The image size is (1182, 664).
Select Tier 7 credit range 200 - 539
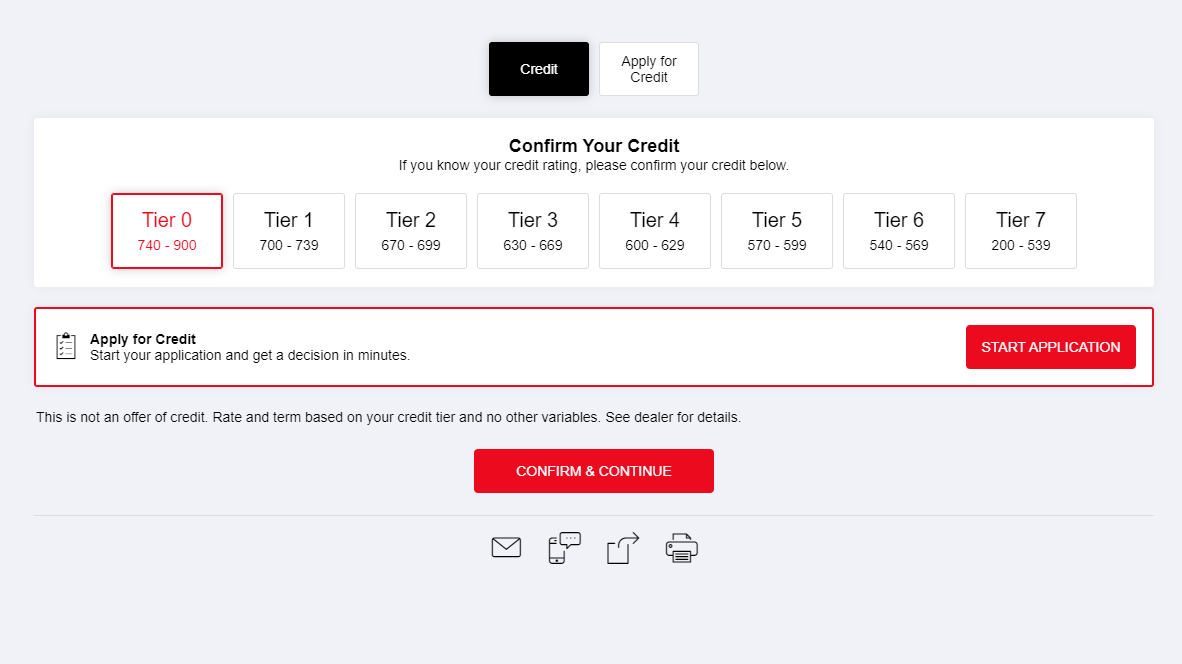coord(1021,231)
